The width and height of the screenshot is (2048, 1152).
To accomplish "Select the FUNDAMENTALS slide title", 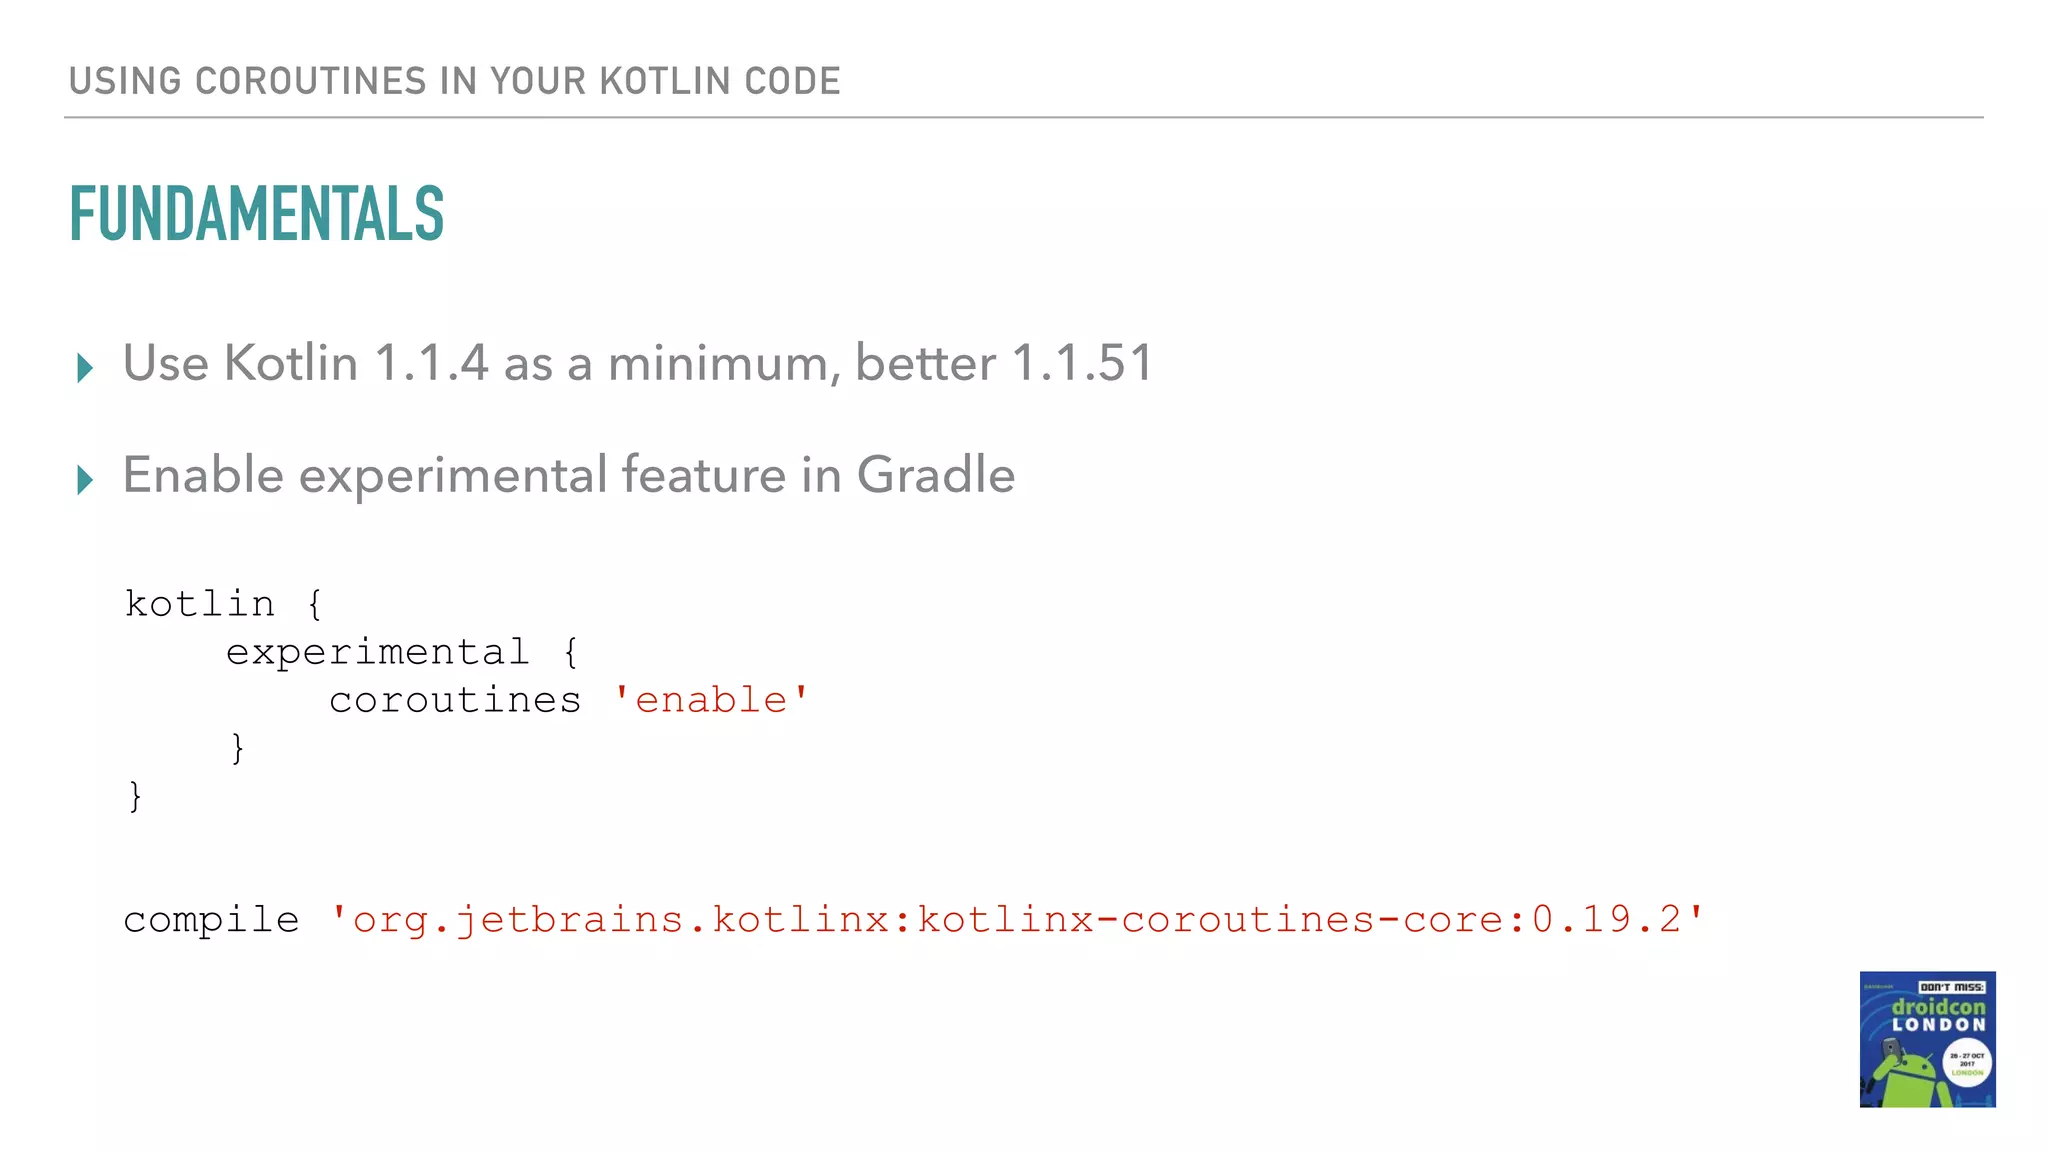I will point(256,214).
